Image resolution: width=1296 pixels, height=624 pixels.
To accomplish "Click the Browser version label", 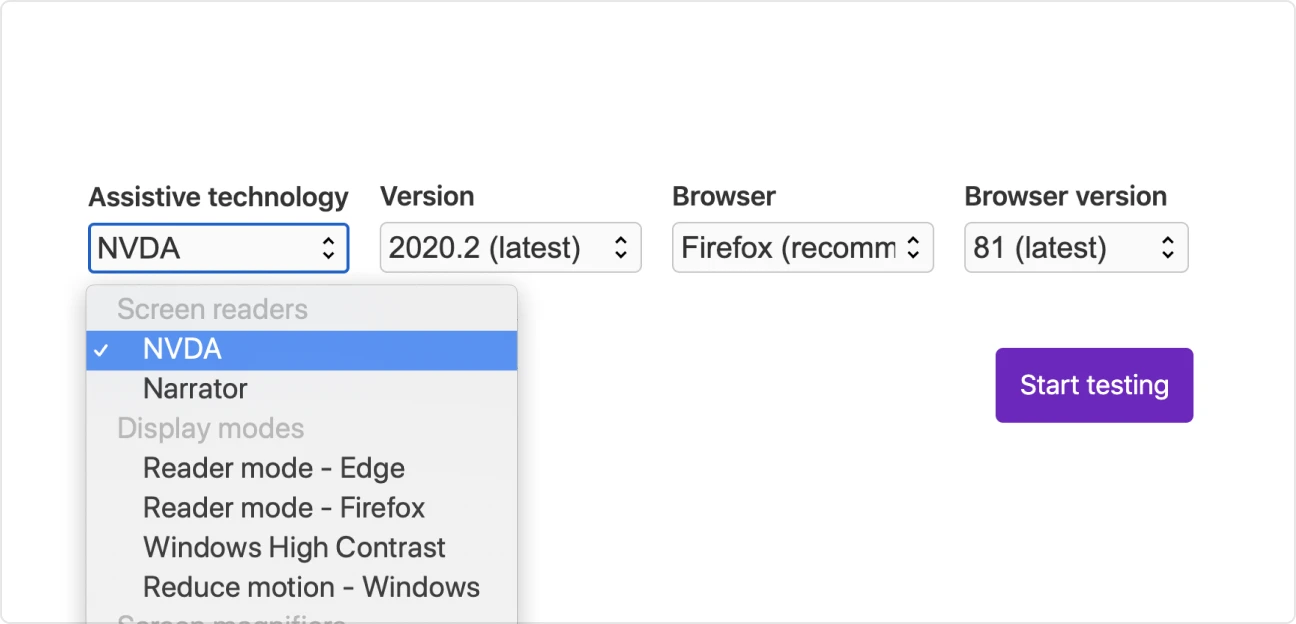I will click(x=1065, y=197).
